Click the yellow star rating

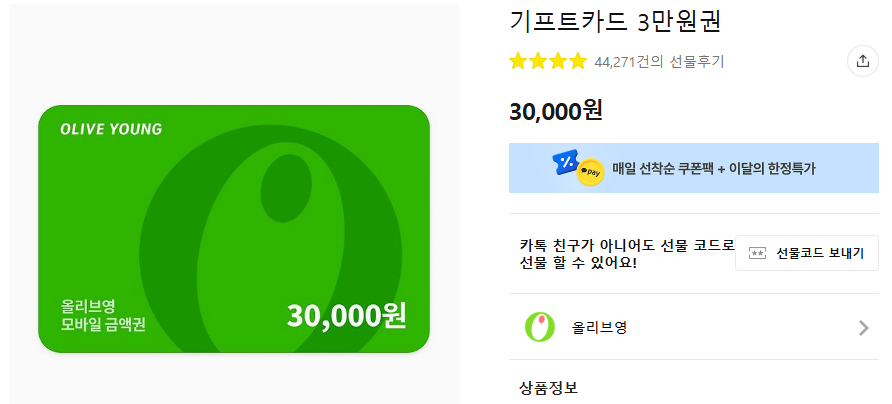(547, 61)
